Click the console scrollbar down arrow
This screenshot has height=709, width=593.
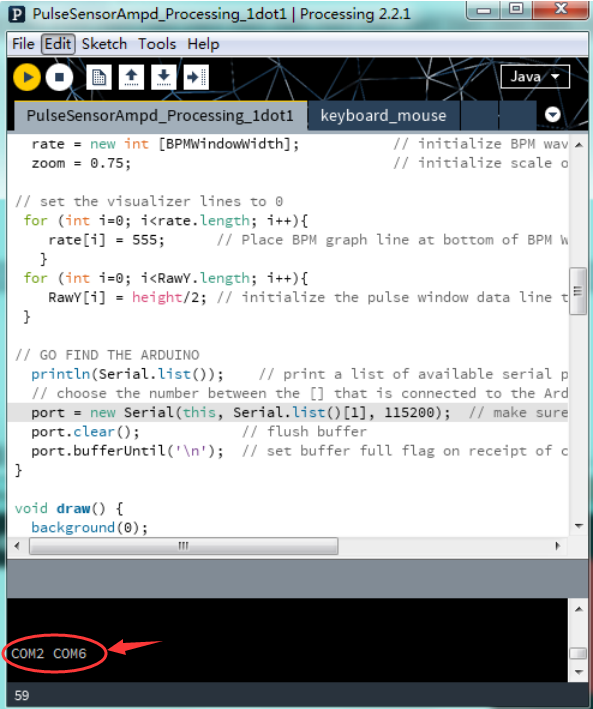coord(579,672)
